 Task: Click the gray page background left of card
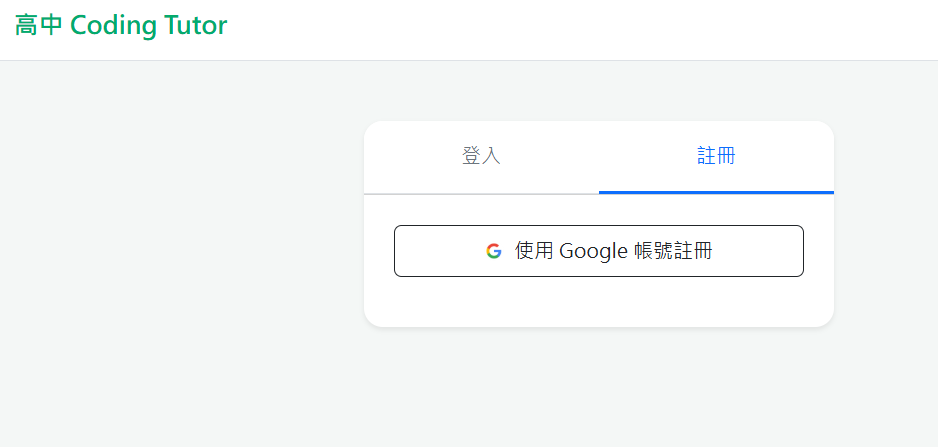coord(180,250)
